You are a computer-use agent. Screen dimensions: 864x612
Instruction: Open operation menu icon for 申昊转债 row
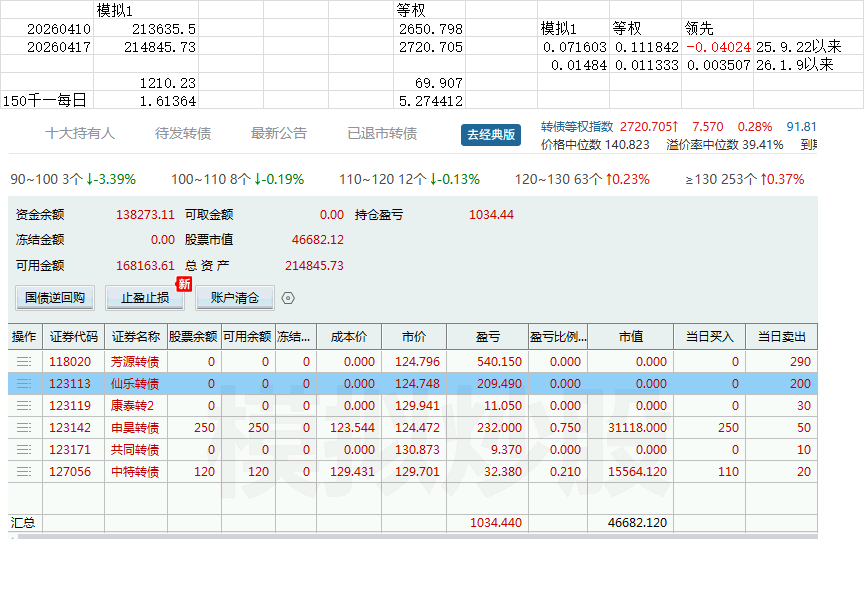pyautogui.click(x=24, y=427)
